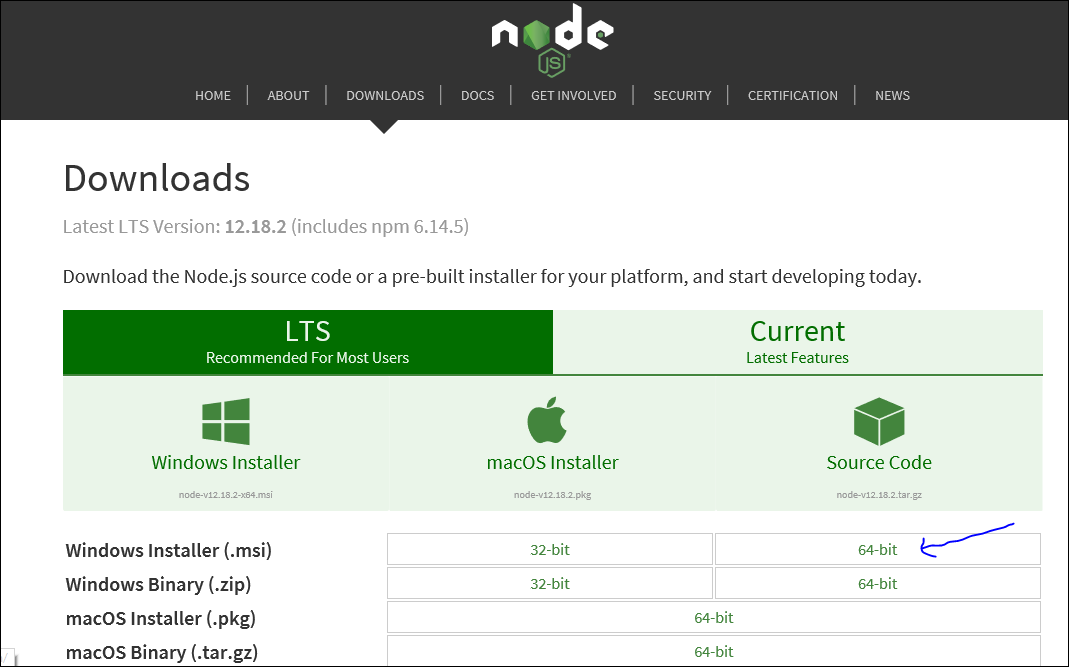This screenshot has height=667, width=1069.
Task: Open the GET INVOLVED nav item
Action: [x=573, y=95]
